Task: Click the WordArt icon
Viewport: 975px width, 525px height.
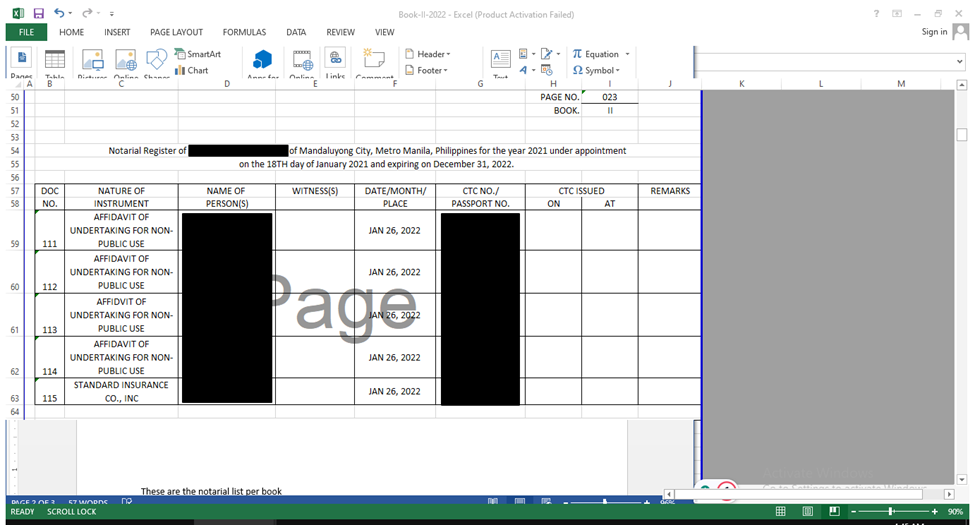Action: (x=524, y=70)
